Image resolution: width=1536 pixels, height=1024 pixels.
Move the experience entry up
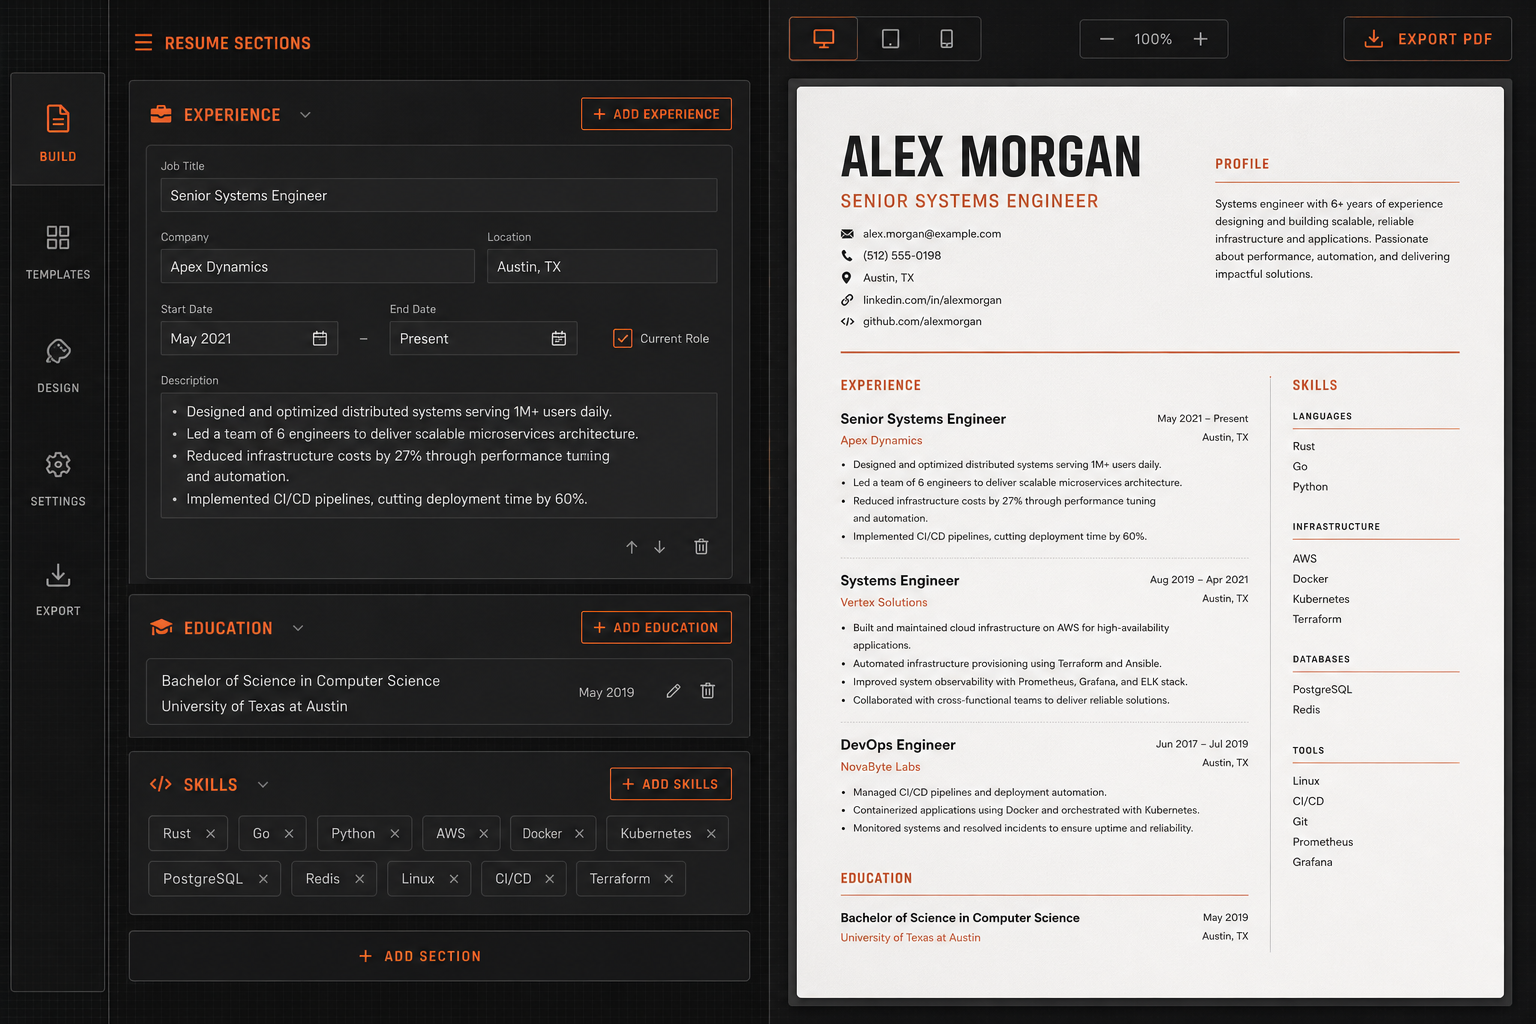tap(631, 547)
